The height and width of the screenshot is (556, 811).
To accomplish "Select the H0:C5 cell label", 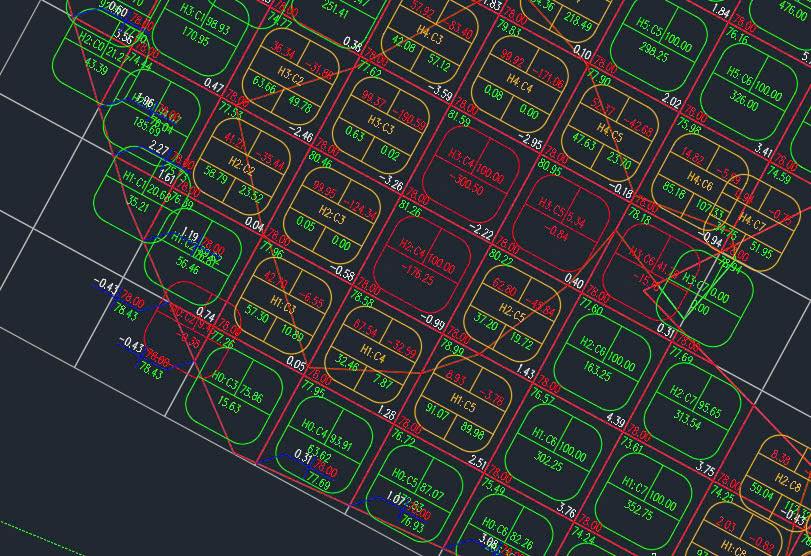I will click(x=404, y=478).
